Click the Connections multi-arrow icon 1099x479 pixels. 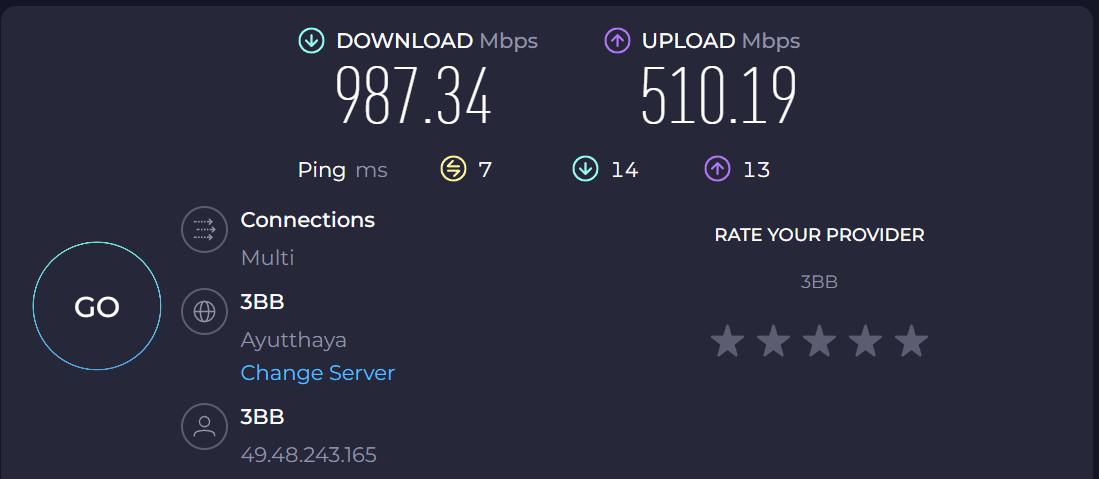click(204, 230)
